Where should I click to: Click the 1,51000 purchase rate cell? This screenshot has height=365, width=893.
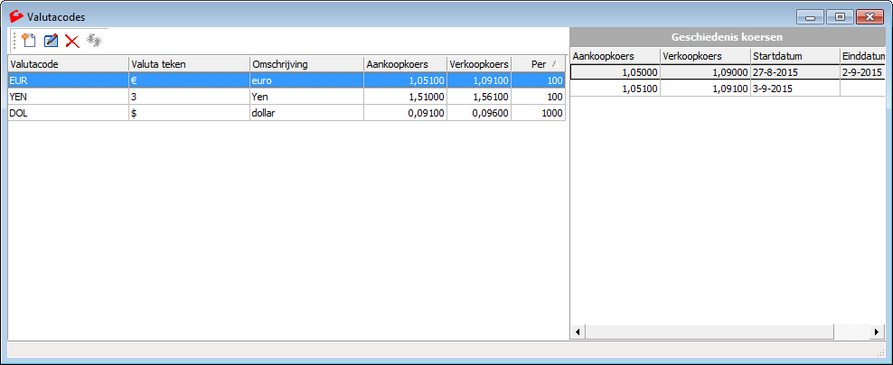405,97
